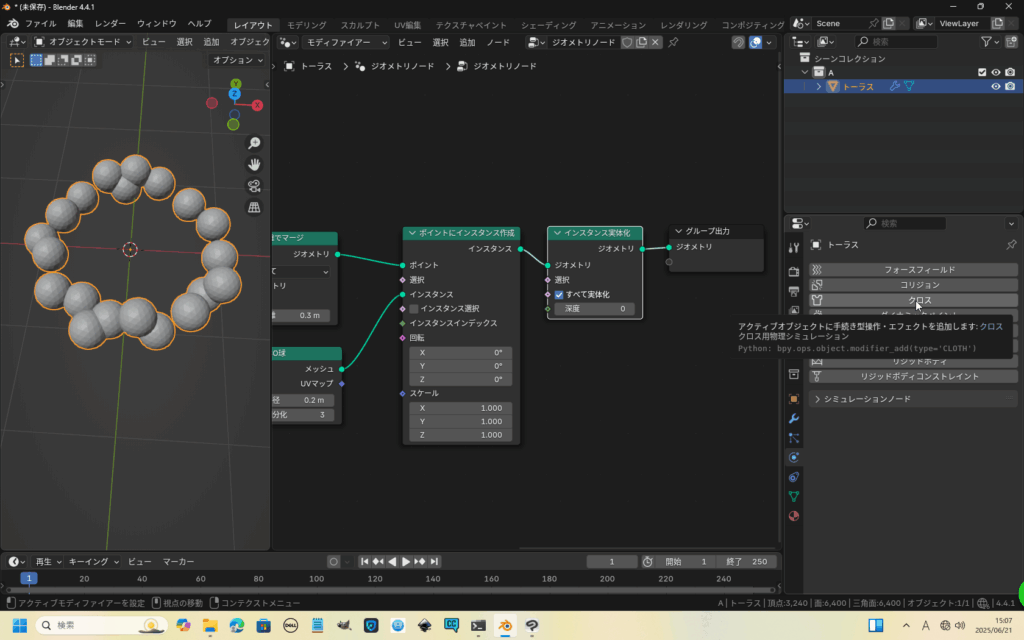Image resolution: width=1024 pixels, height=640 pixels.
Task: Click the スケール X value field
Action: [460, 408]
